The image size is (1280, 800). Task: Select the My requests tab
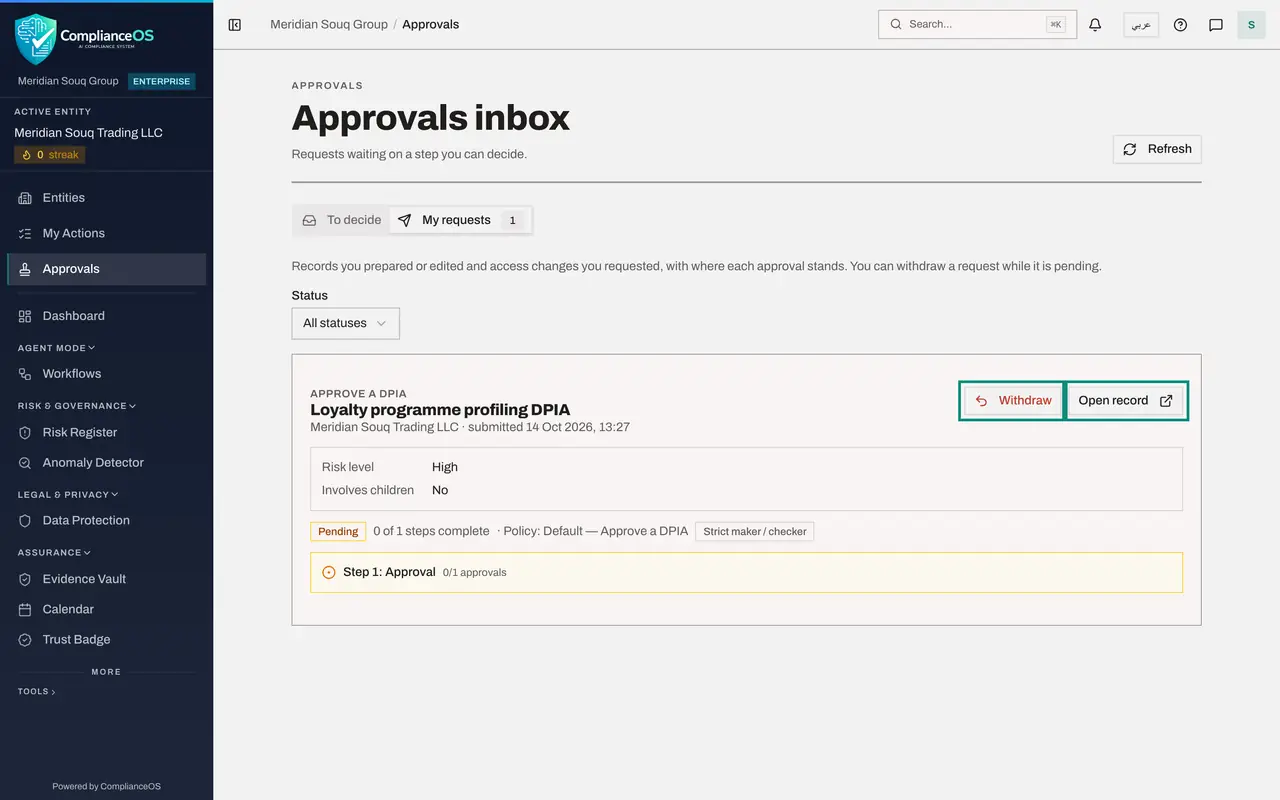[459, 220]
